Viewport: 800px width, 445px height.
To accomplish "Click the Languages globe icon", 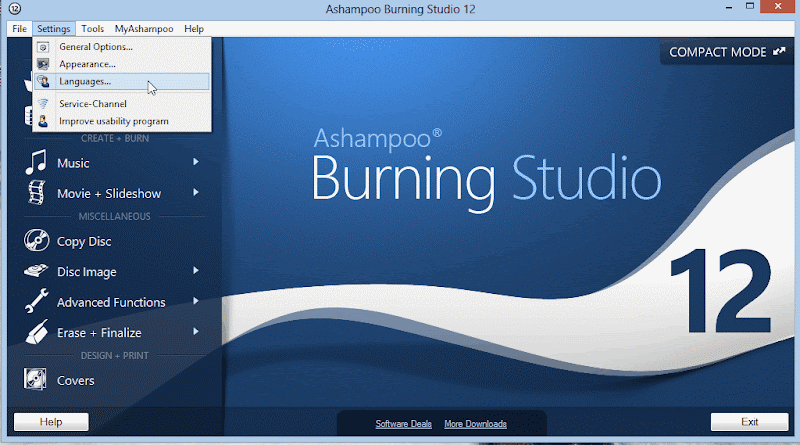I will tap(43, 82).
